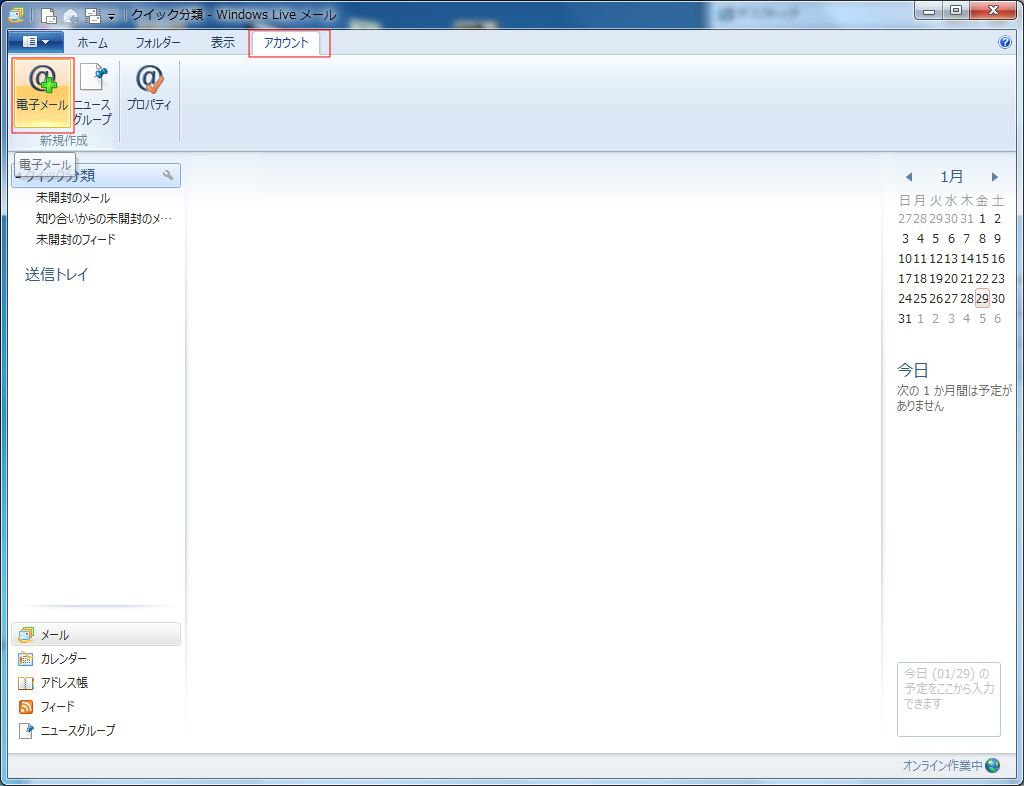This screenshot has height=786, width=1024.
Task: Click date 26 in the calendar
Action: 936,299
